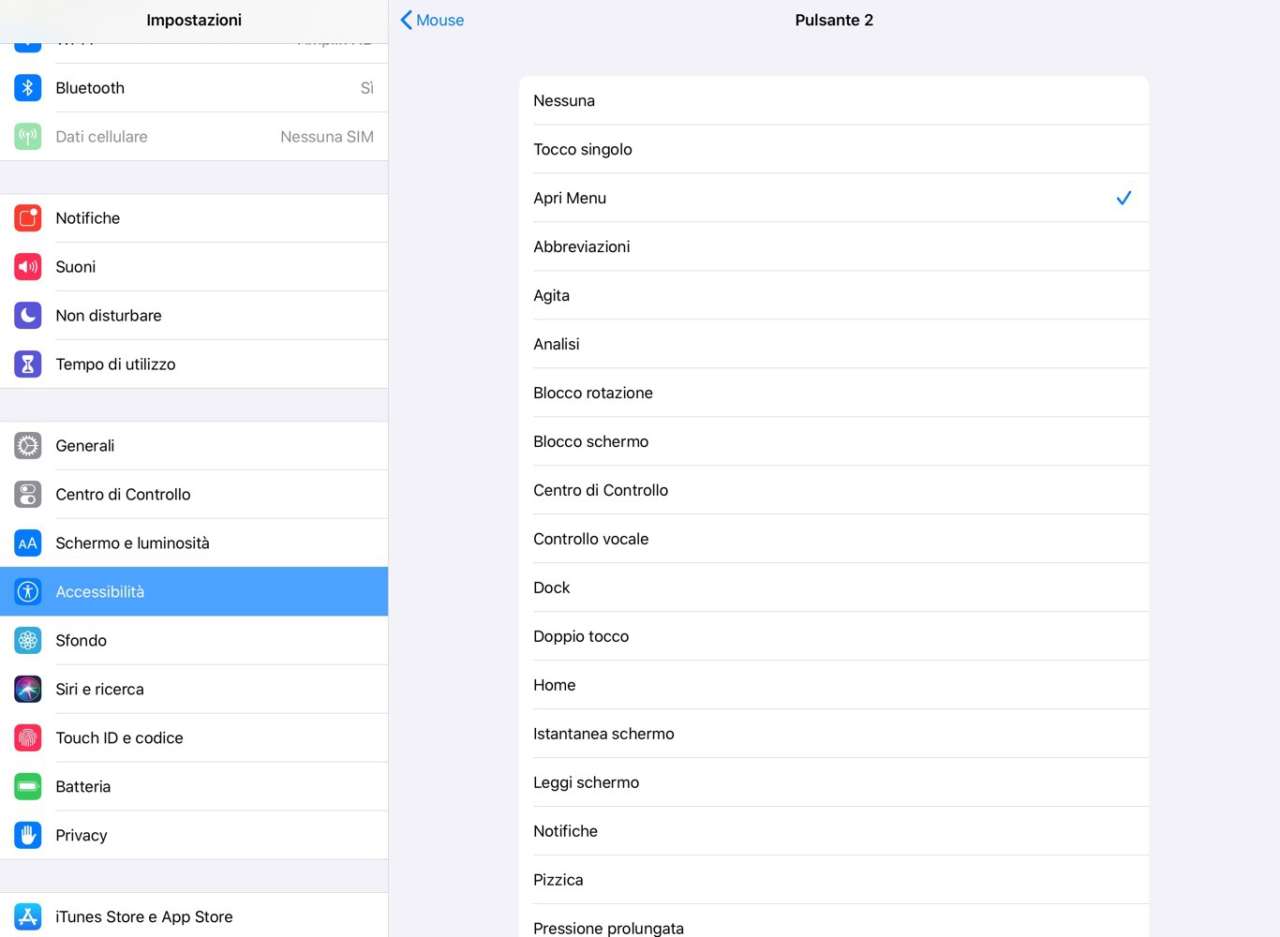Screen dimensions: 1280x937
Task: Tap the Sfondo flower icon
Action: coord(28,640)
